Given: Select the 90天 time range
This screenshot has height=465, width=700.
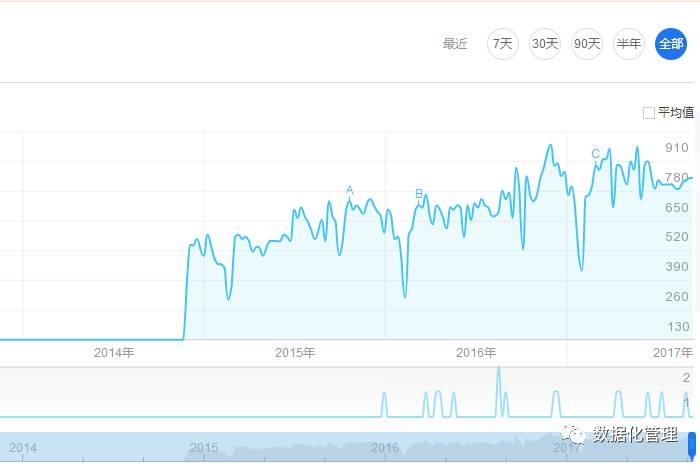Looking at the screenshot, I should point(587,44).
